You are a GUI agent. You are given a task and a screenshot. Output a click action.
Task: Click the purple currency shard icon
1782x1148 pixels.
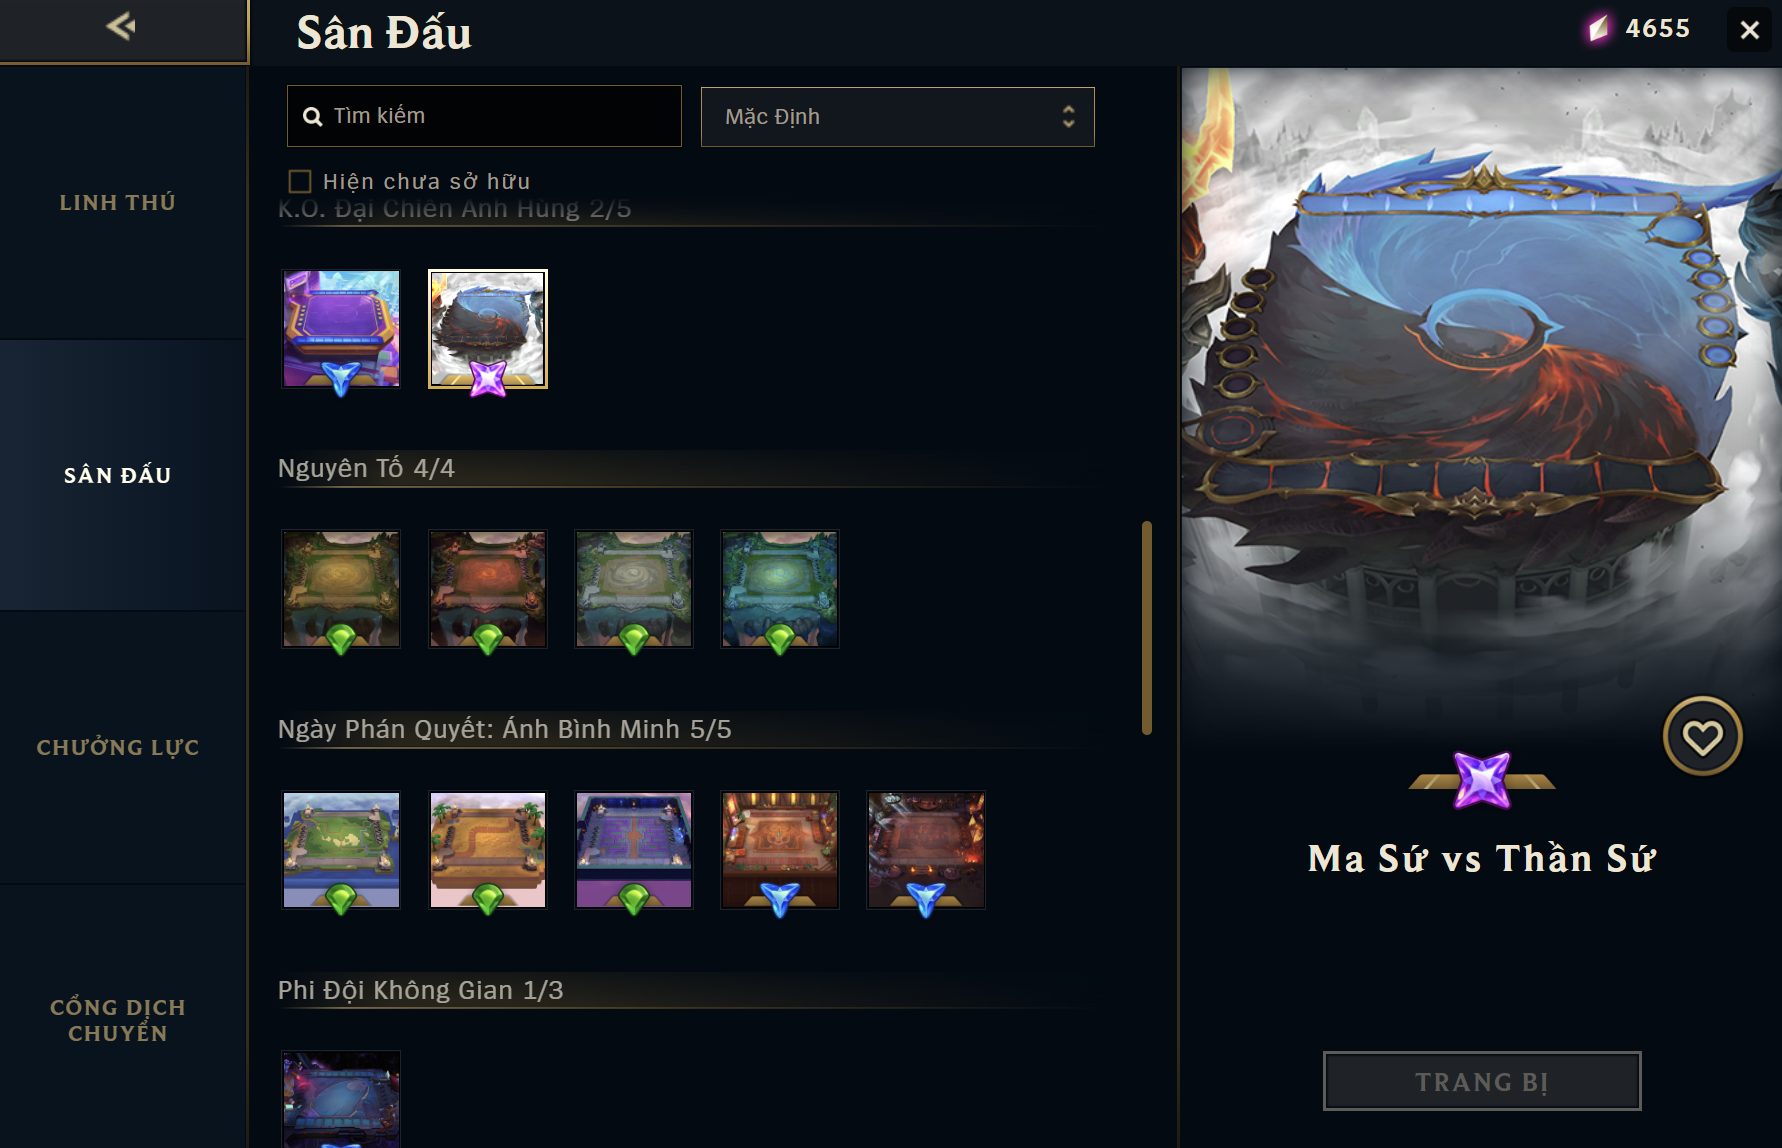pos(1598,29)
